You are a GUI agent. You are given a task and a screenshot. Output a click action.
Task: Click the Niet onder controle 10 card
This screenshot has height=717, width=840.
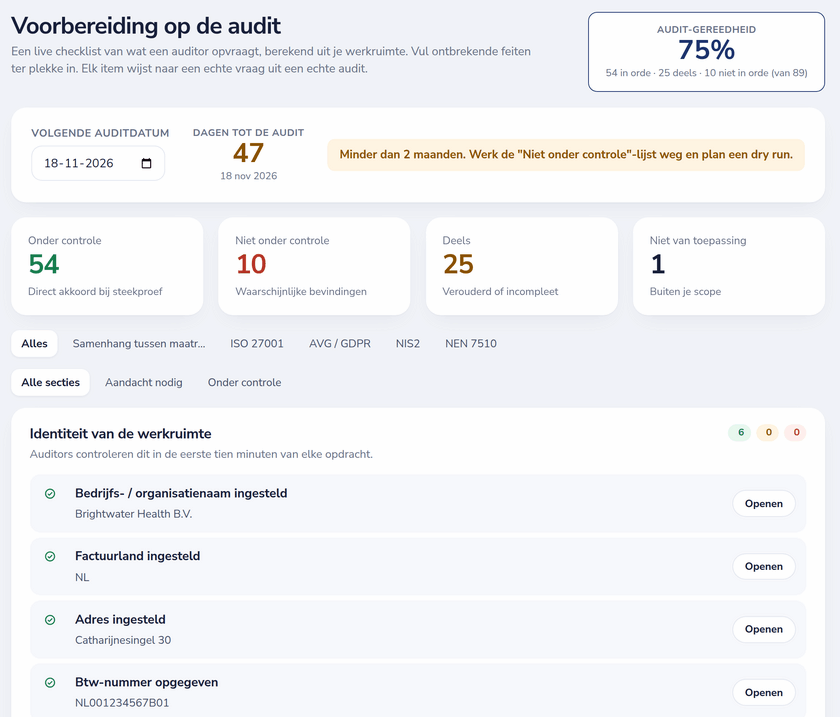[x=314, y=266]
